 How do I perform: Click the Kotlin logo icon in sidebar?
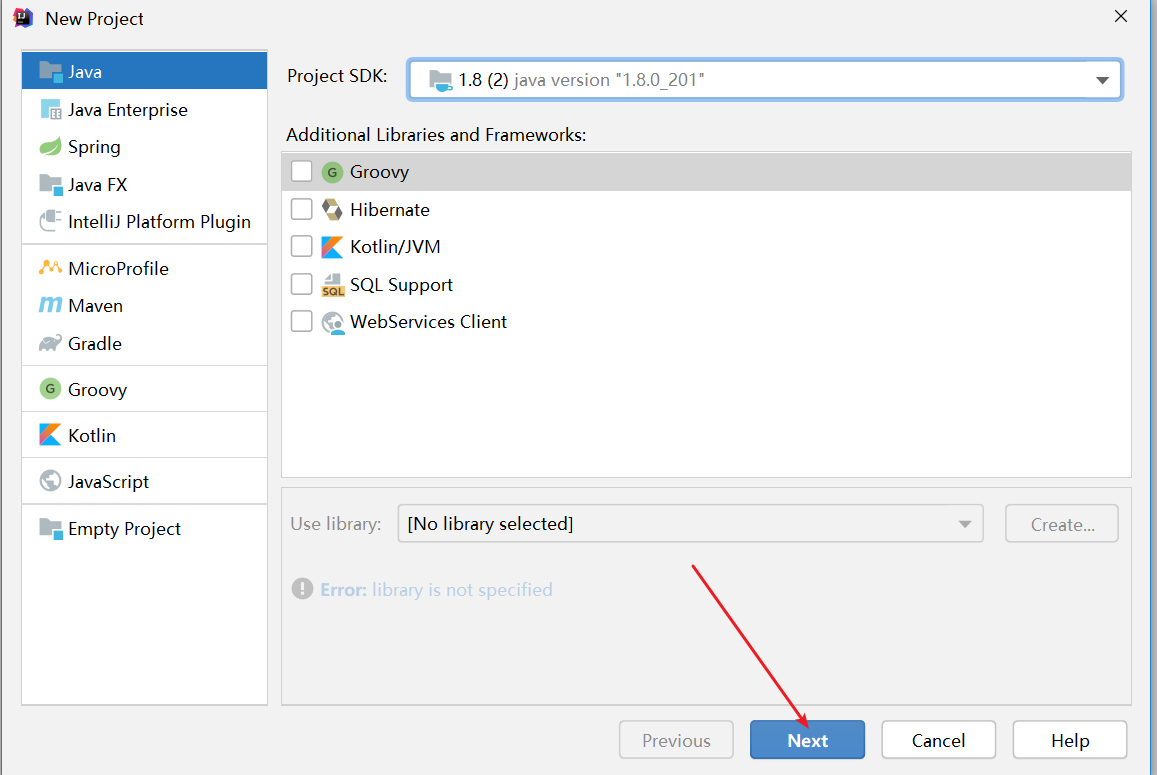point(50,435)
